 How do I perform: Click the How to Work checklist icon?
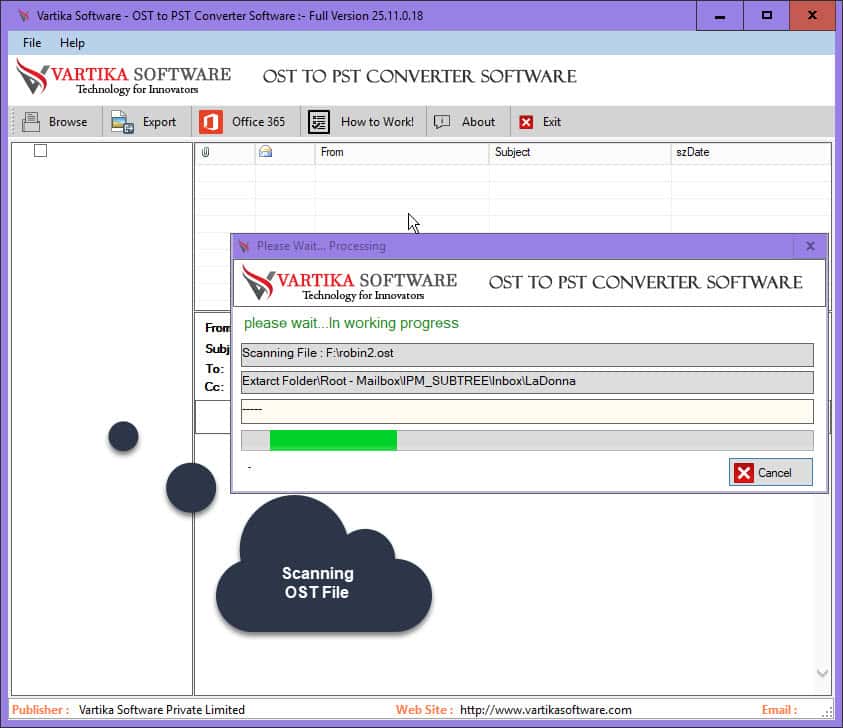(x=319, y=122)
